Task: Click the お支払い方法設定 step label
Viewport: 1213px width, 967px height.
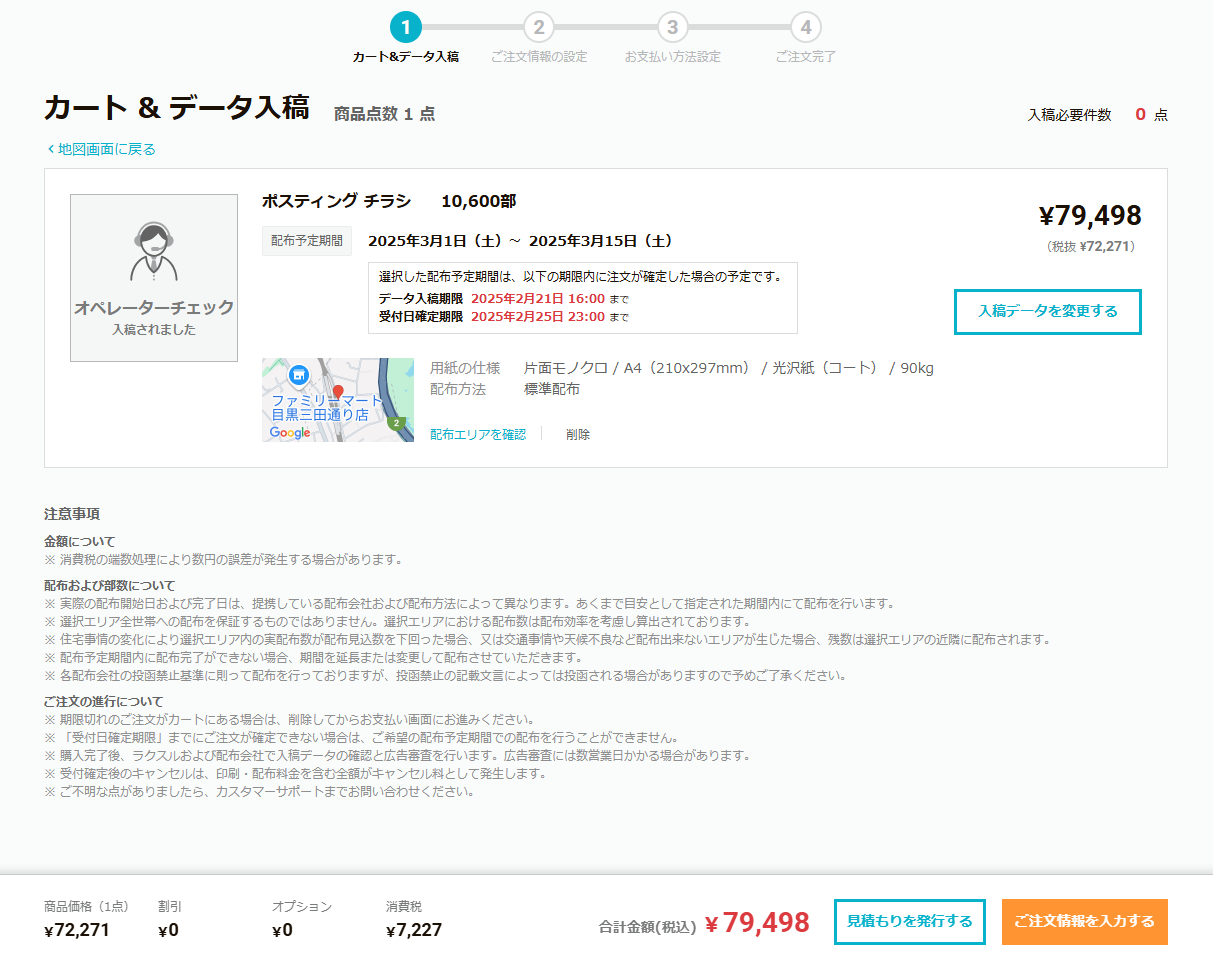Action: pyautogui.click(x=672, y=57)
